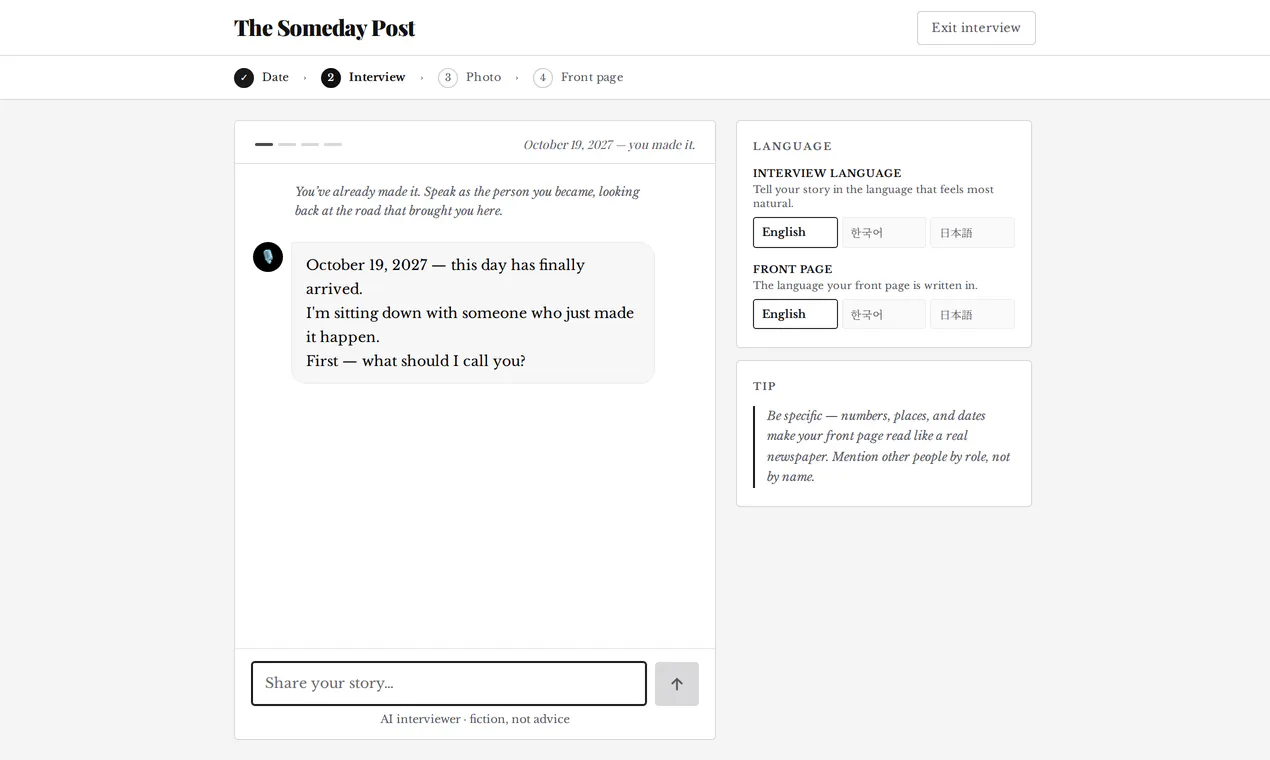The width and height of the screenshot is (1270, 760).
Task: Click the Exit interview button
Action: point(976,28)
